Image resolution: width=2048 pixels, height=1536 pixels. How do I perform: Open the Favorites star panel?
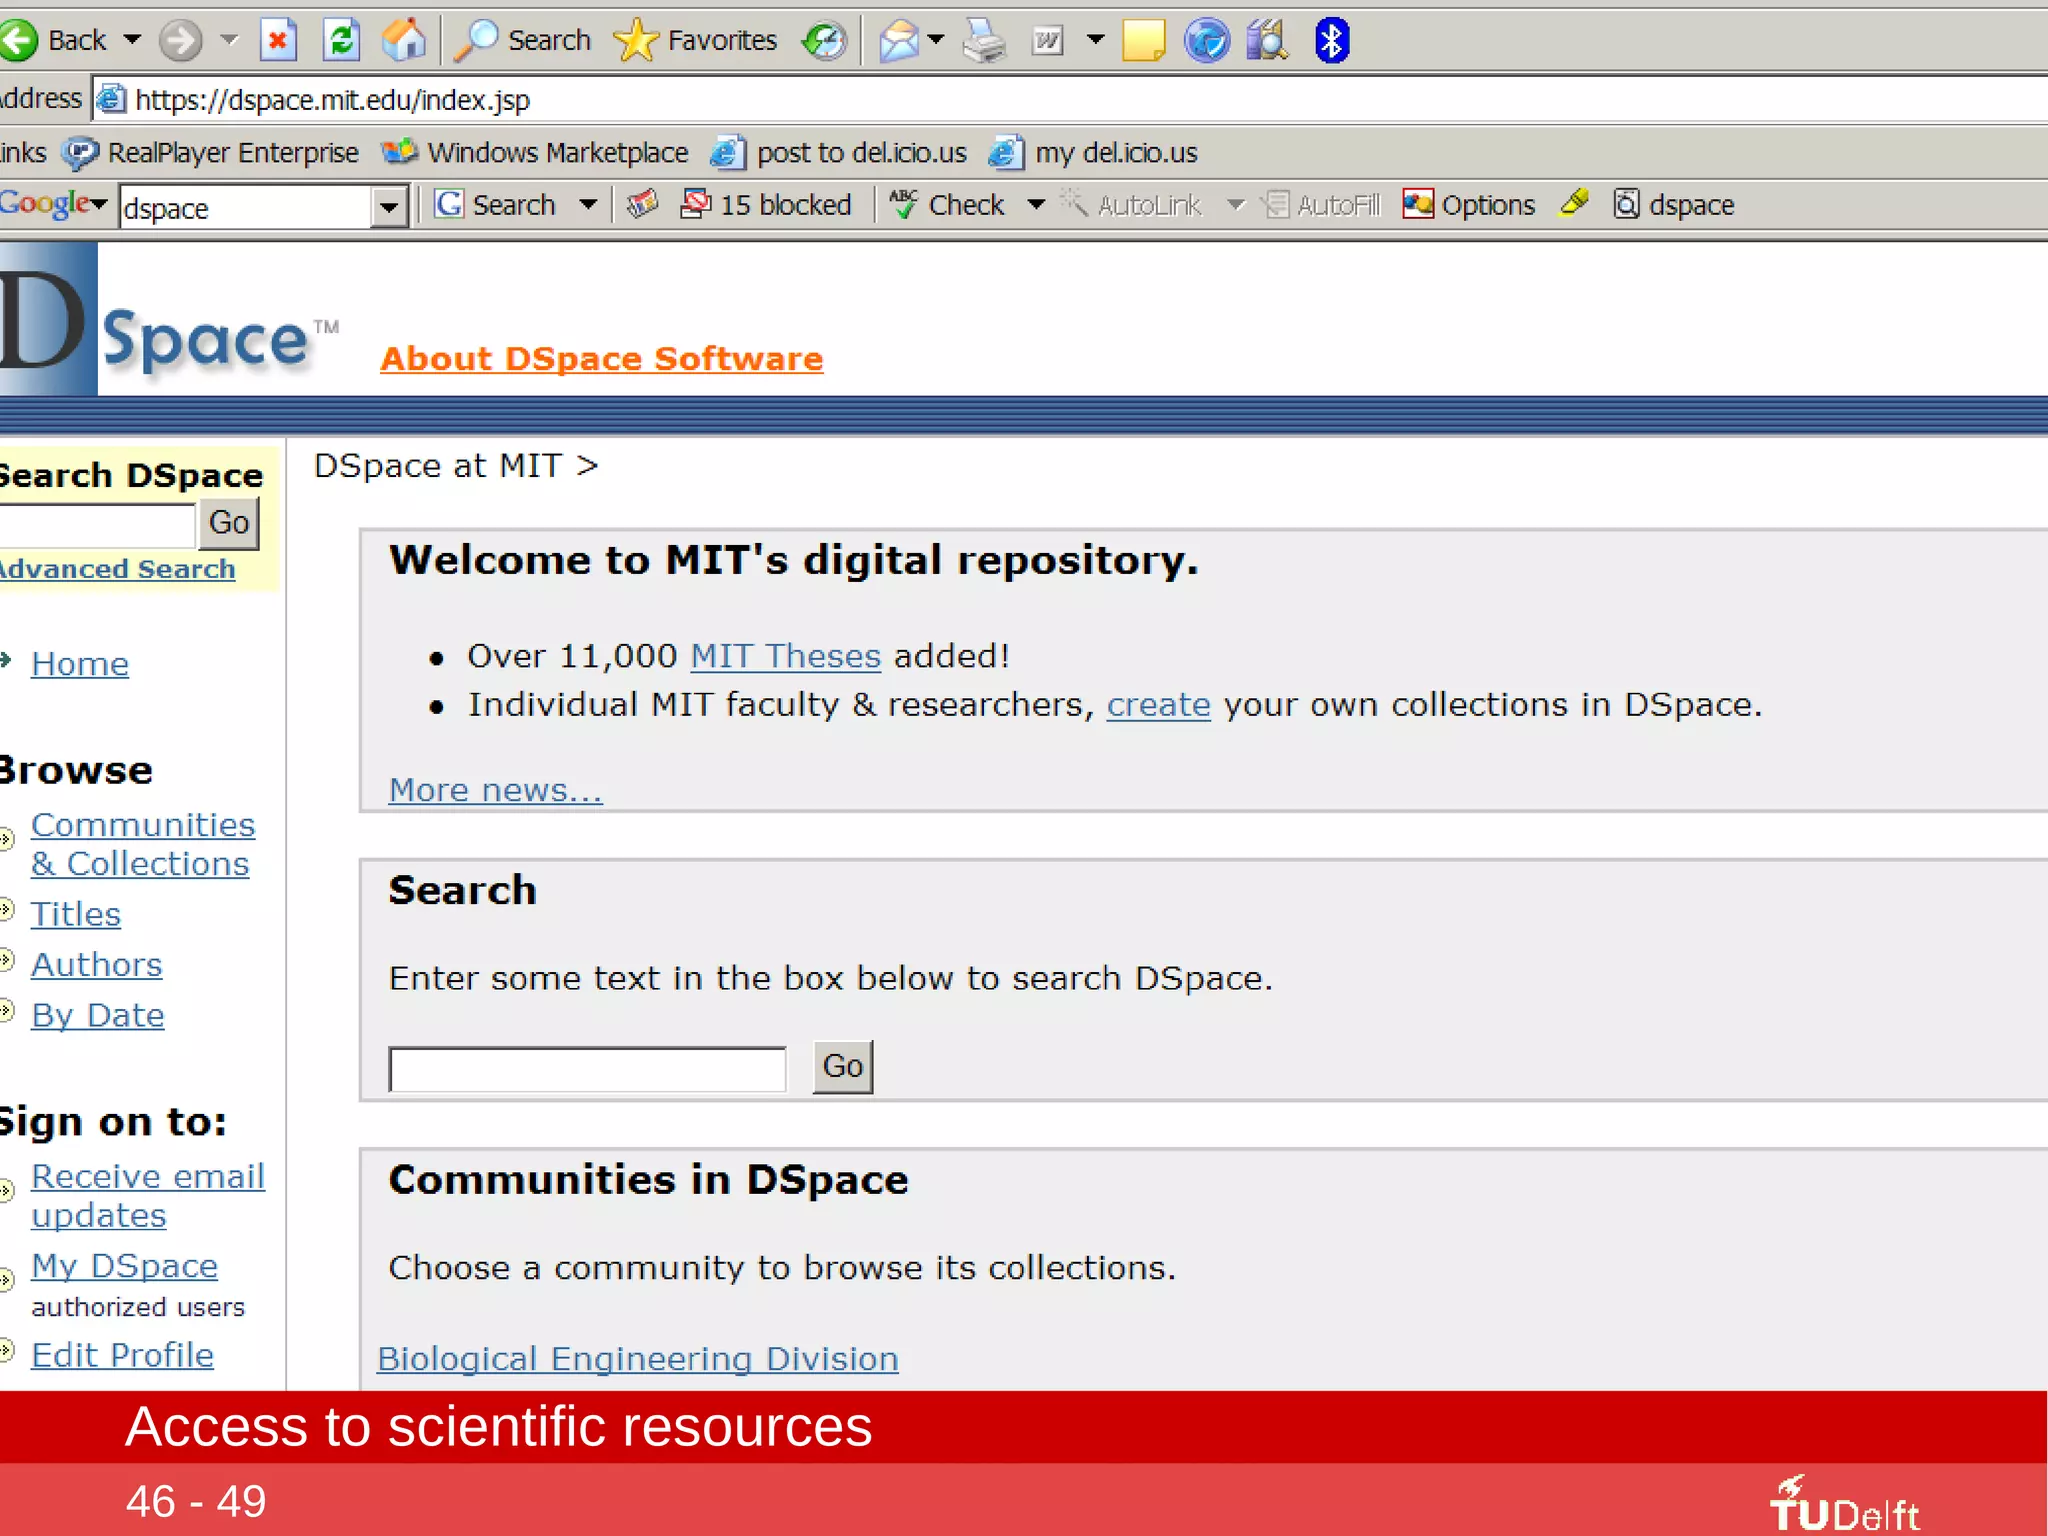coord(695,41)
